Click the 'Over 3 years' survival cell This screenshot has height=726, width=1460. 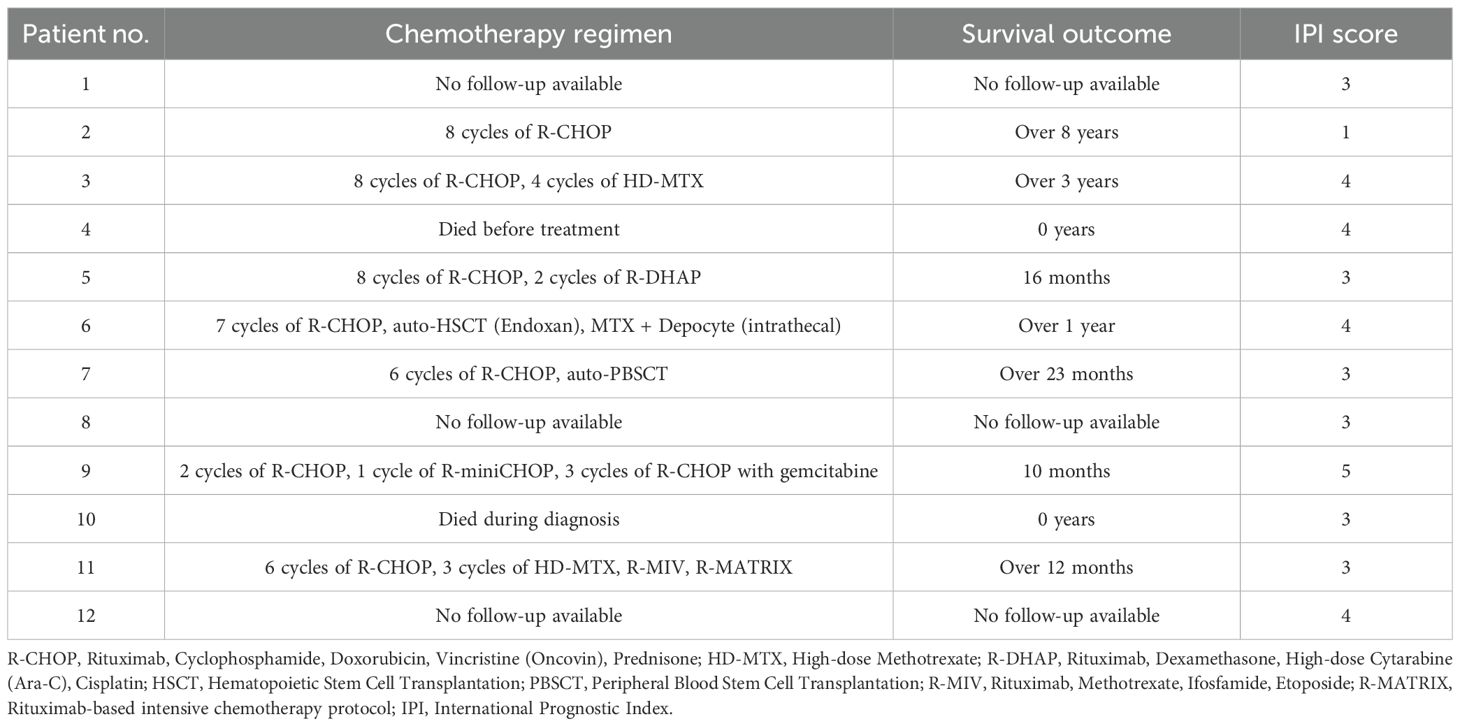[x=1066, y=181]
